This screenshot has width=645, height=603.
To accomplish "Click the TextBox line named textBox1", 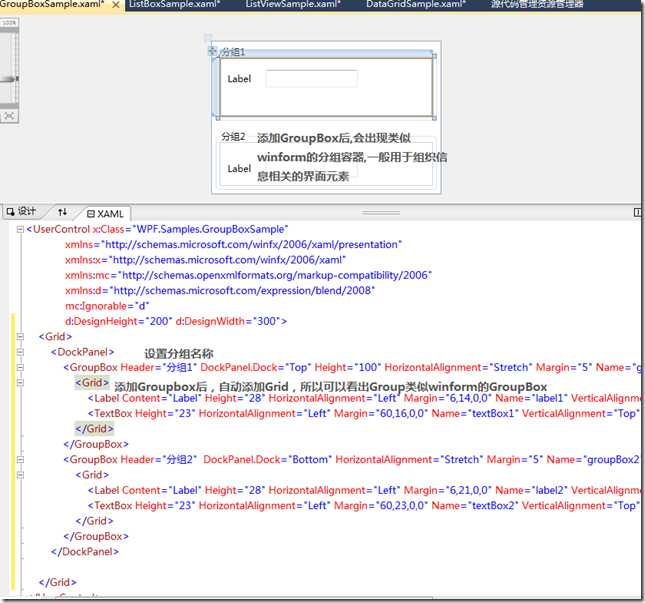I will coord(364,413).
